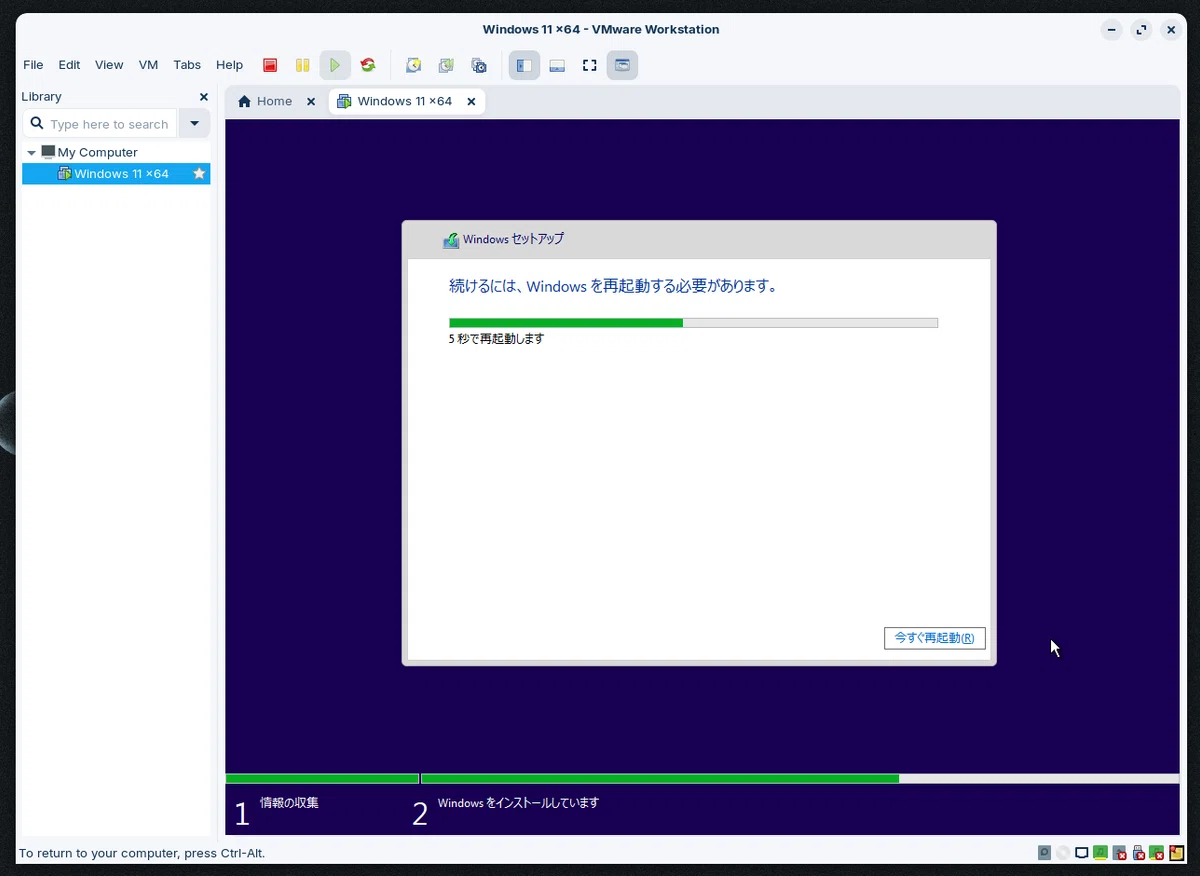Screen dimensions: 1200x876
Task: Open the Snapshot Manager icon
Action: pyautogui.click(x=479, y=65)
